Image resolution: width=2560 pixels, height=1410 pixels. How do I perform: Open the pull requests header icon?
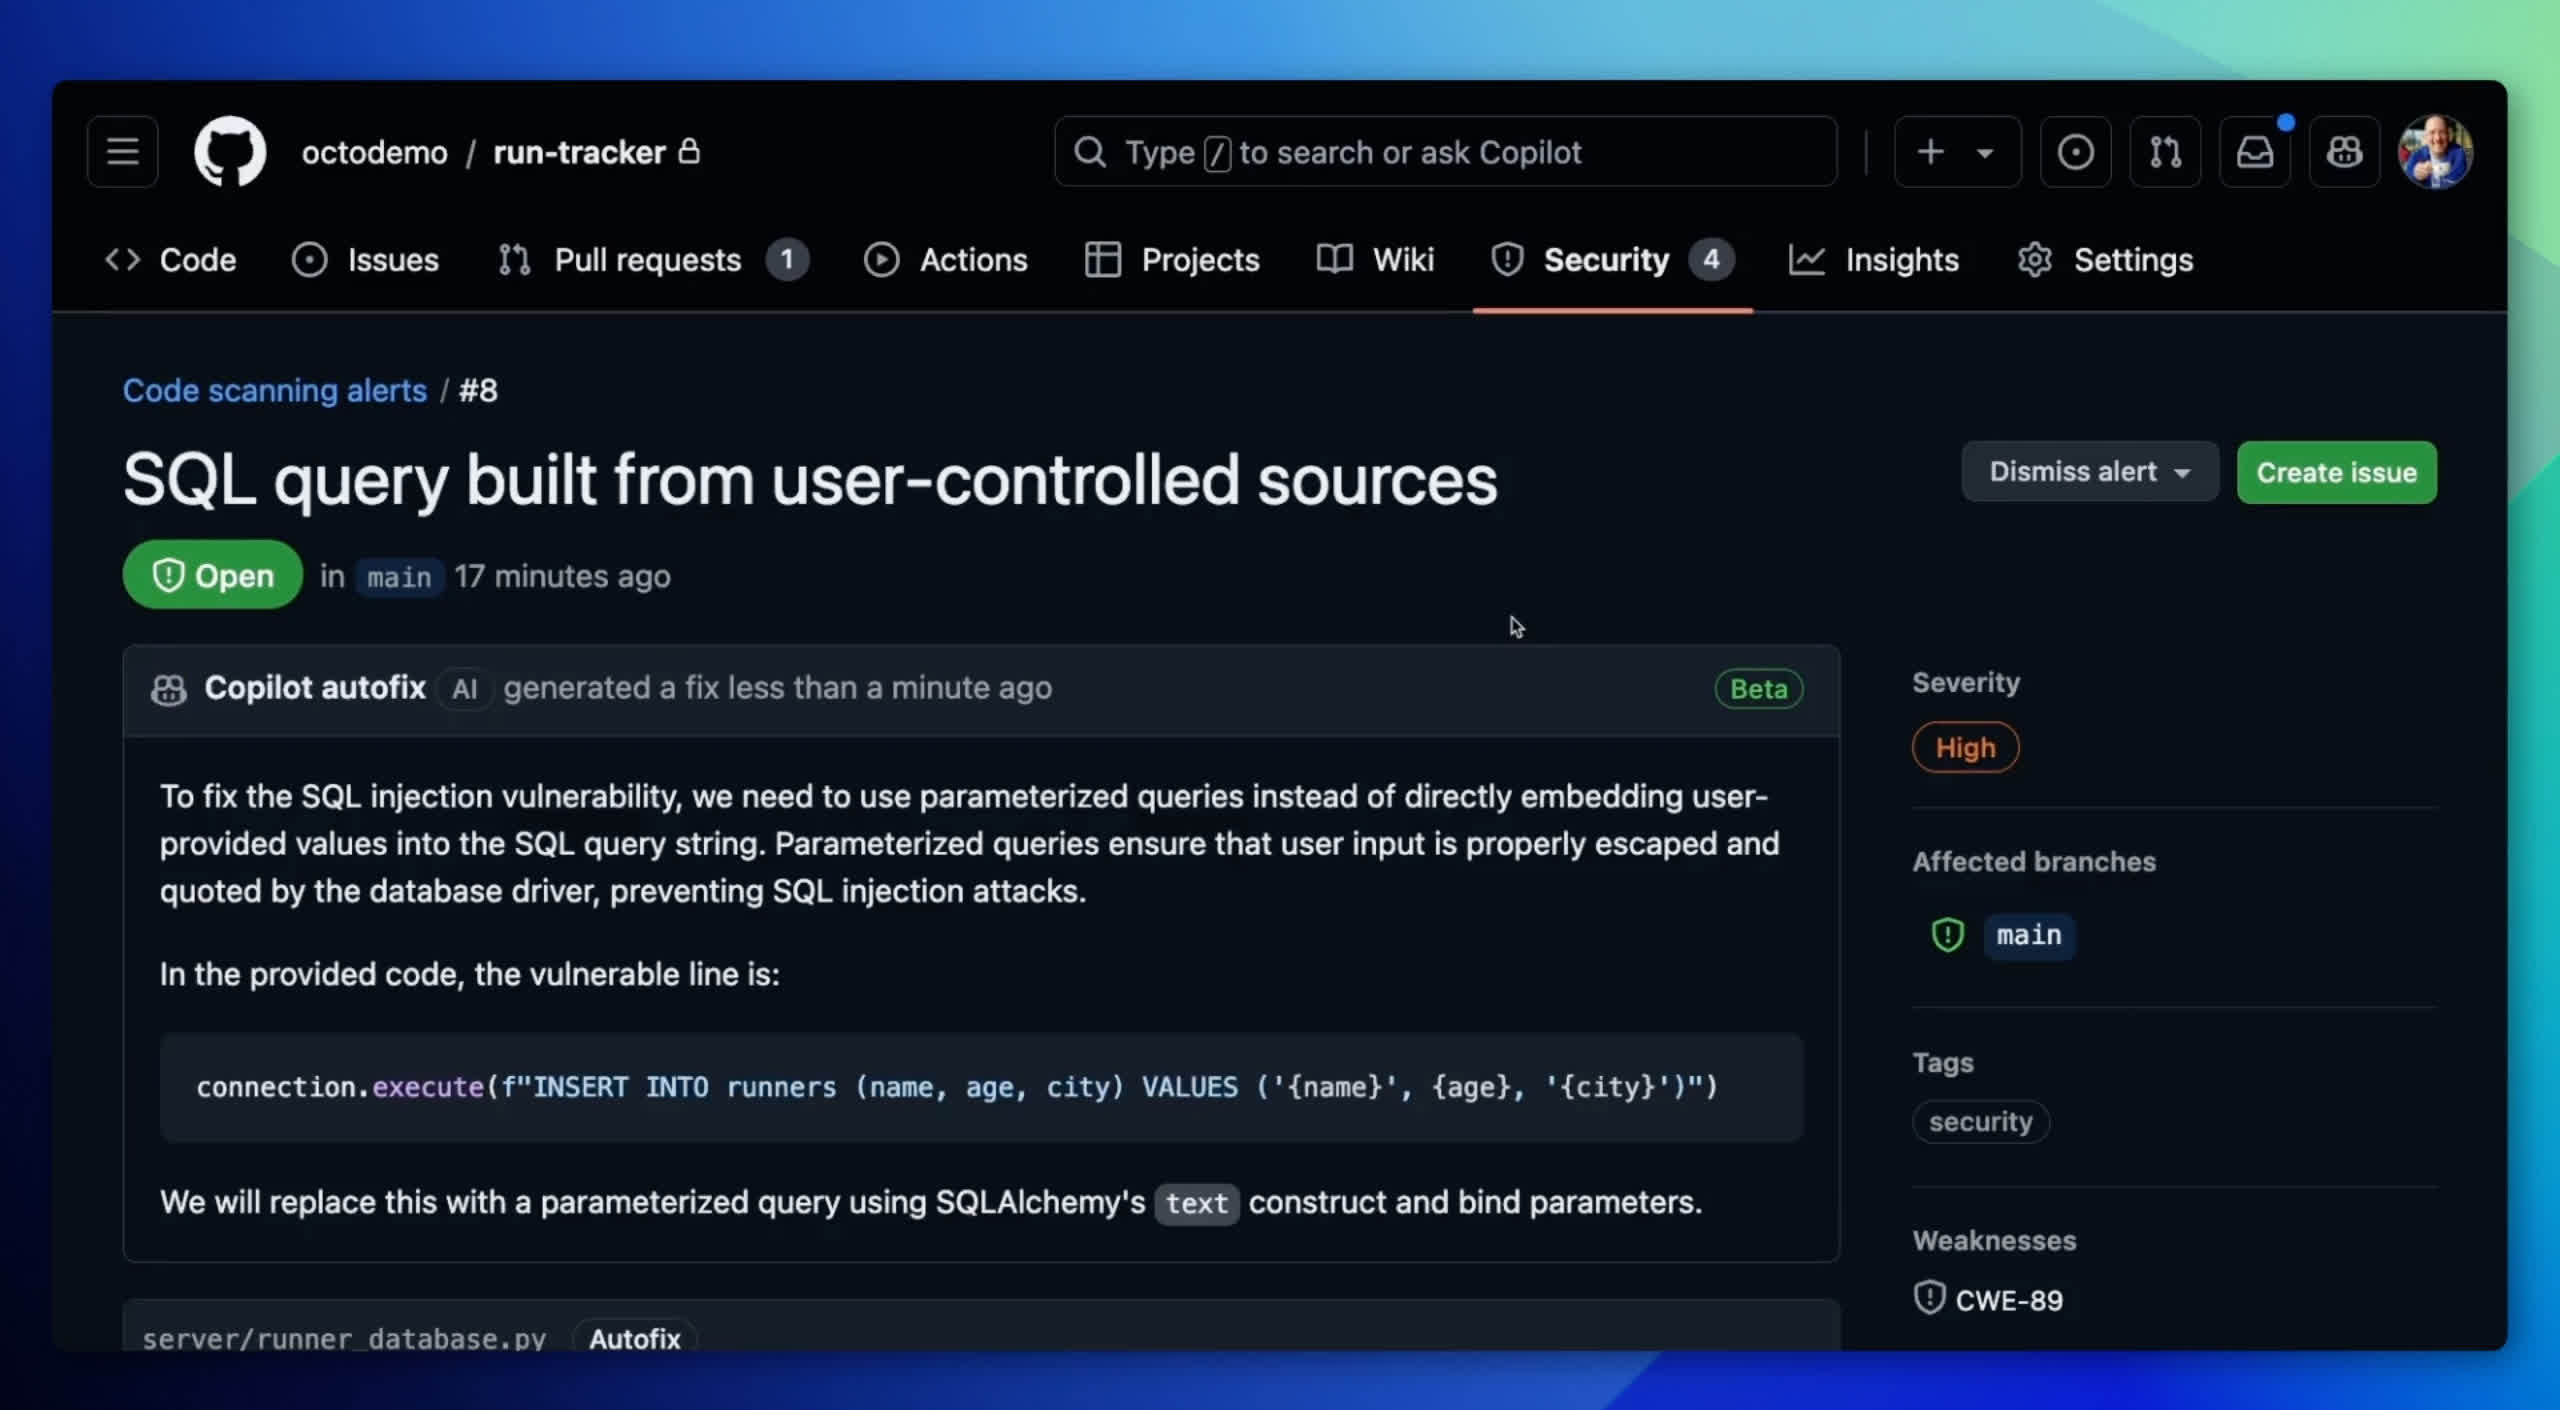point(2165,152)
